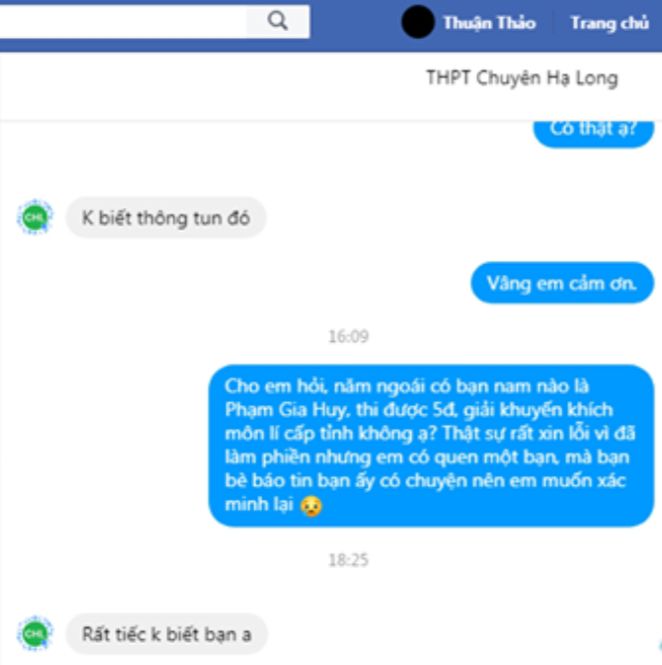Click the 16:09 timestamp
The image size is (662, 665).
point(349,336)
